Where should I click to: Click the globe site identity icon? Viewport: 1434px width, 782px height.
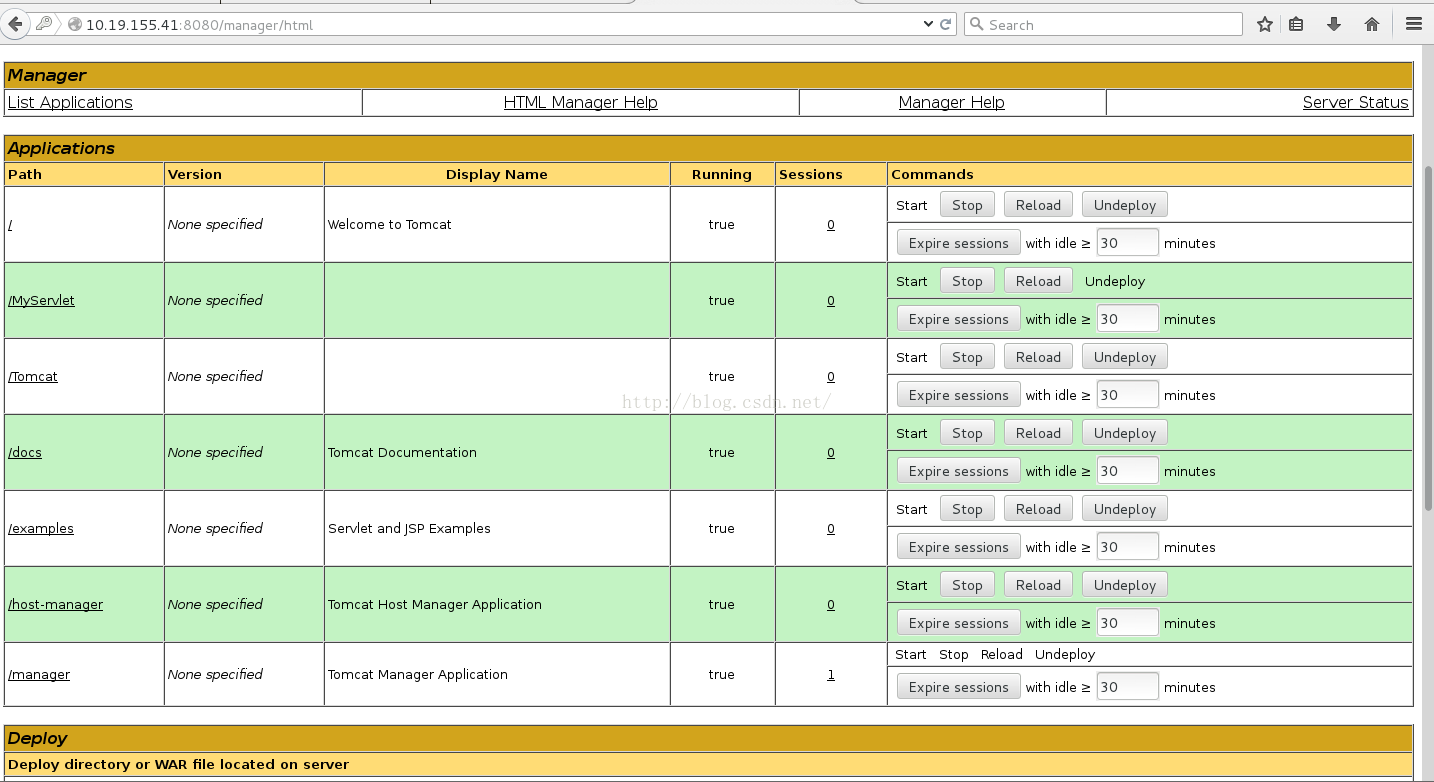[74, 25]
